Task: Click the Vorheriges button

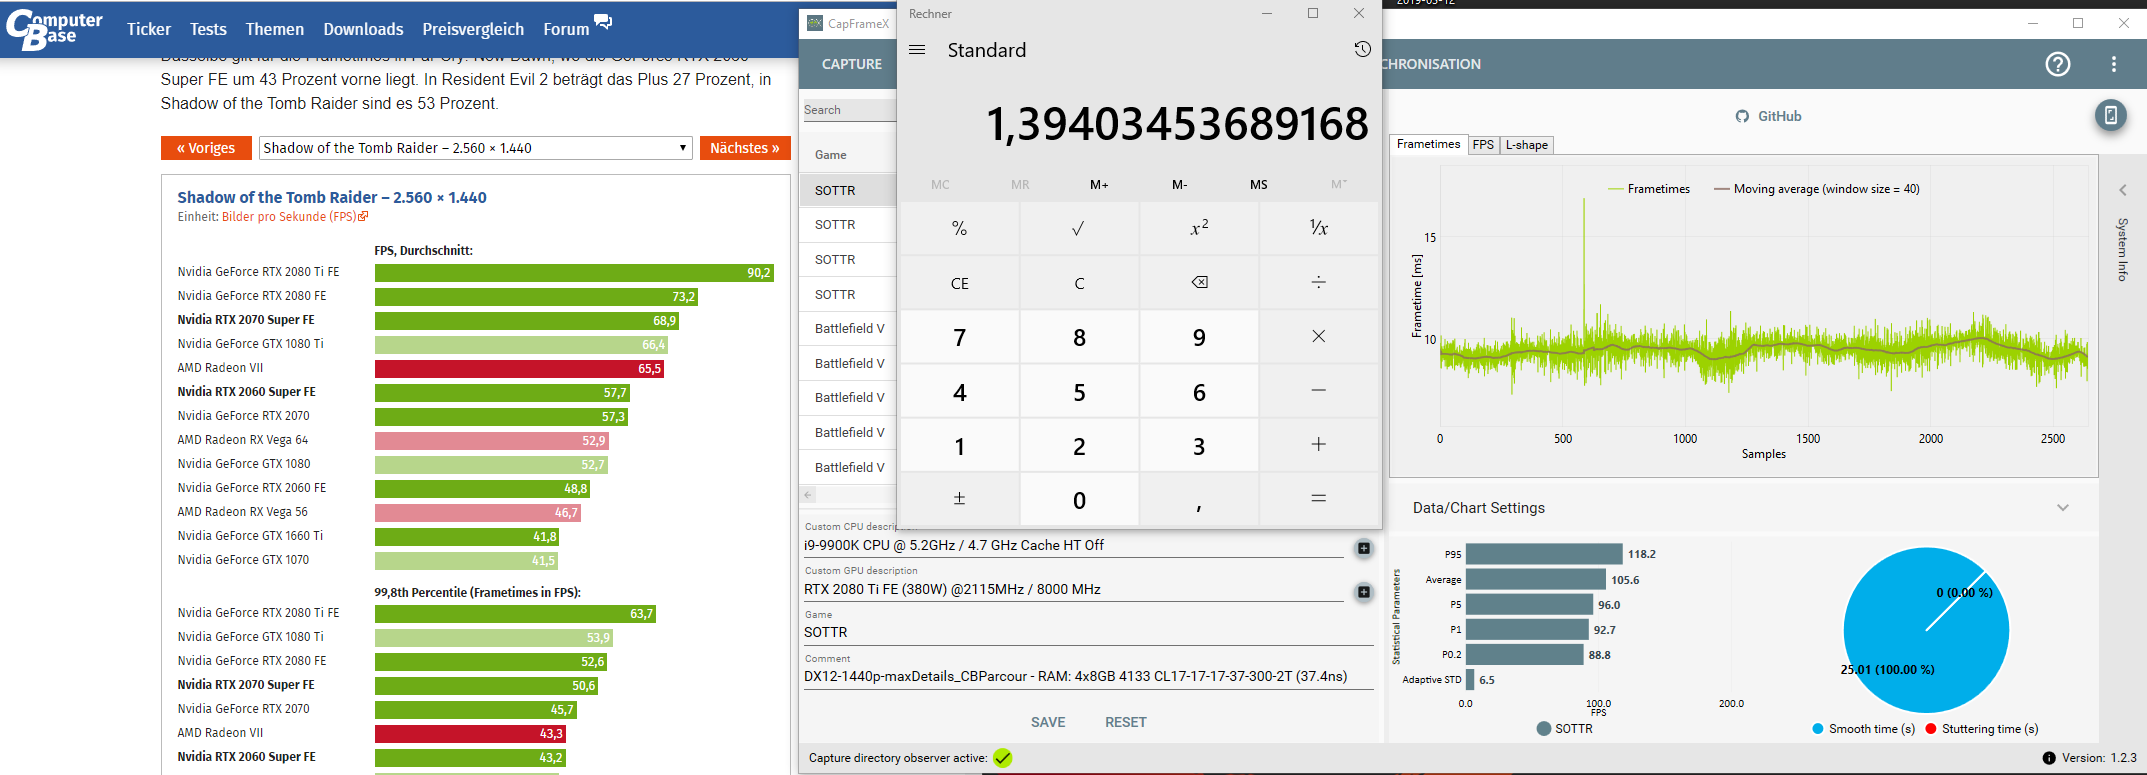Action: click(x=206, y=148)
